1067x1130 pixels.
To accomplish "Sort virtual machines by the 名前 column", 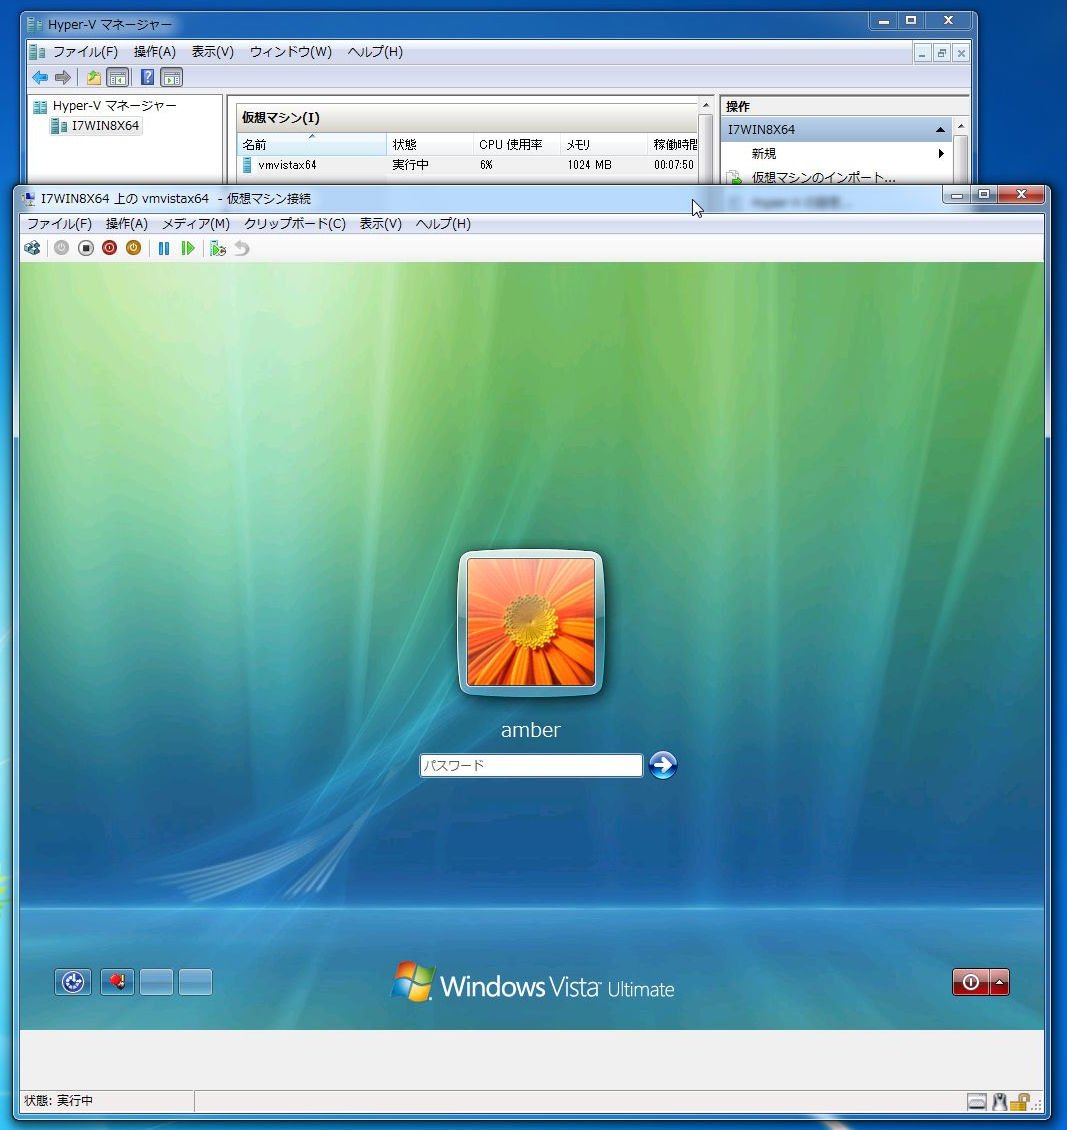I will click(311, 145).
